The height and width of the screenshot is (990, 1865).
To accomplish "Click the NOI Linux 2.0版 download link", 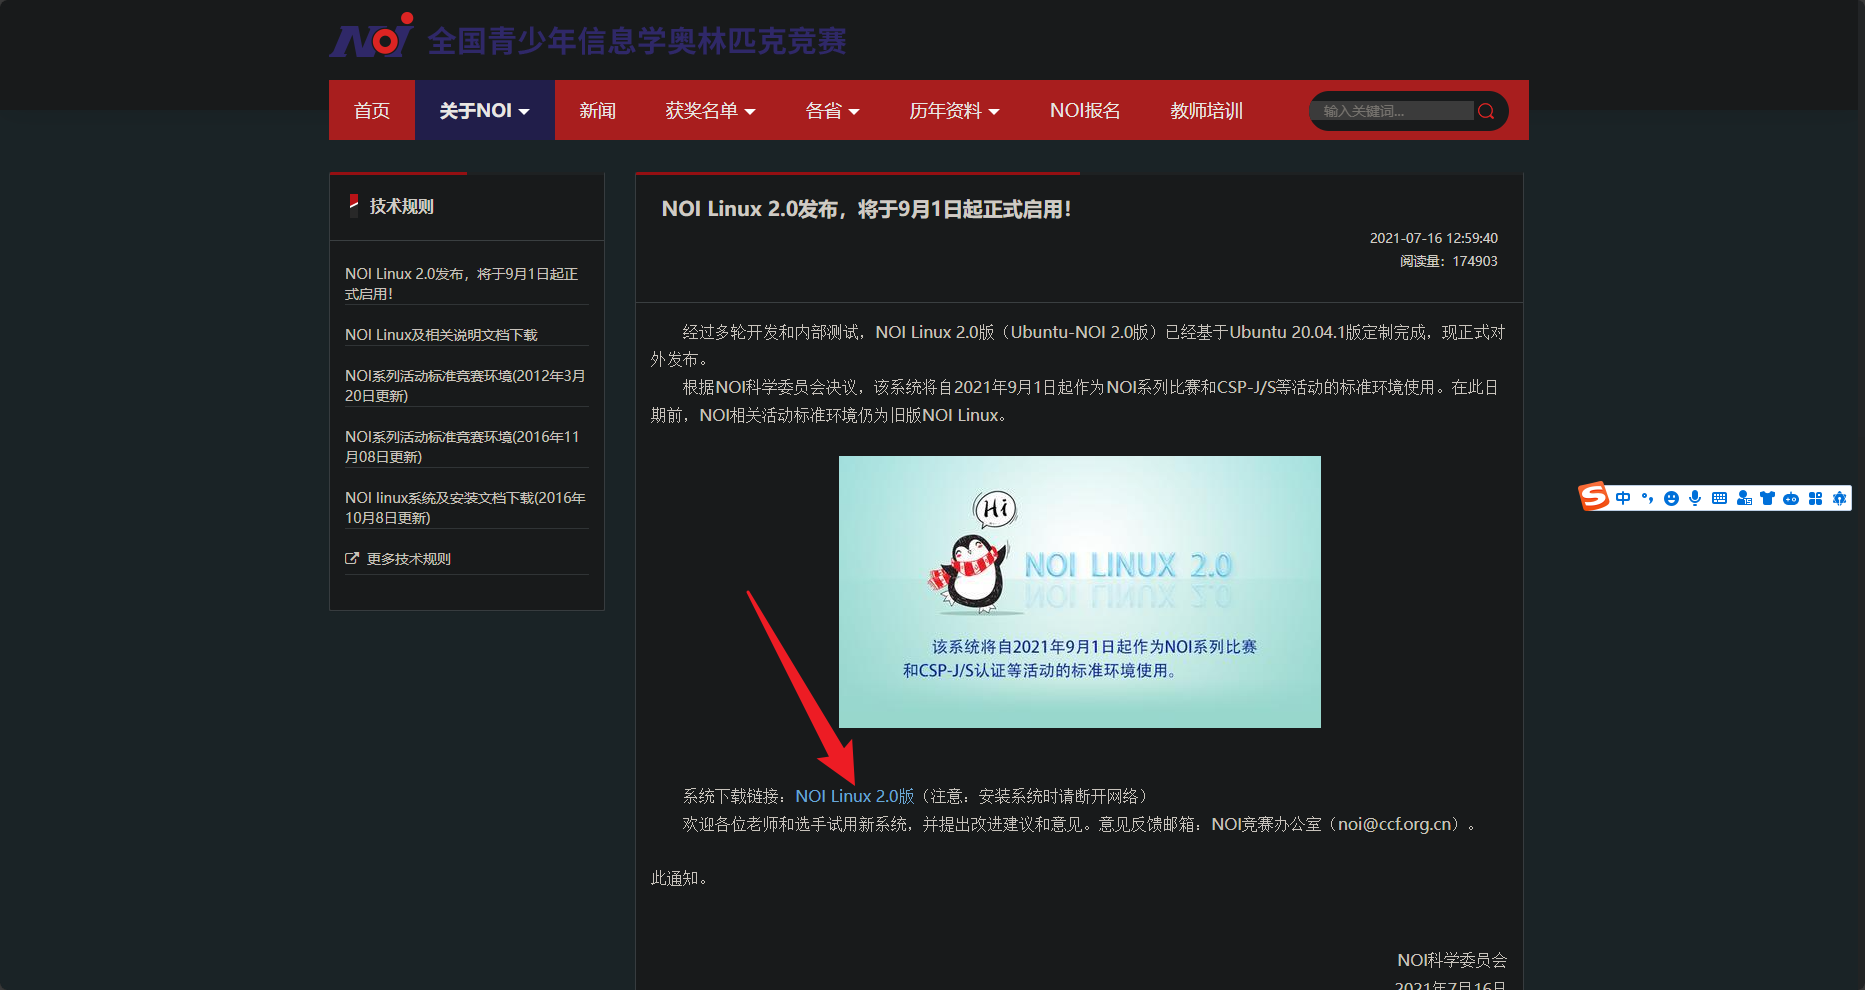I will point(854,796).
